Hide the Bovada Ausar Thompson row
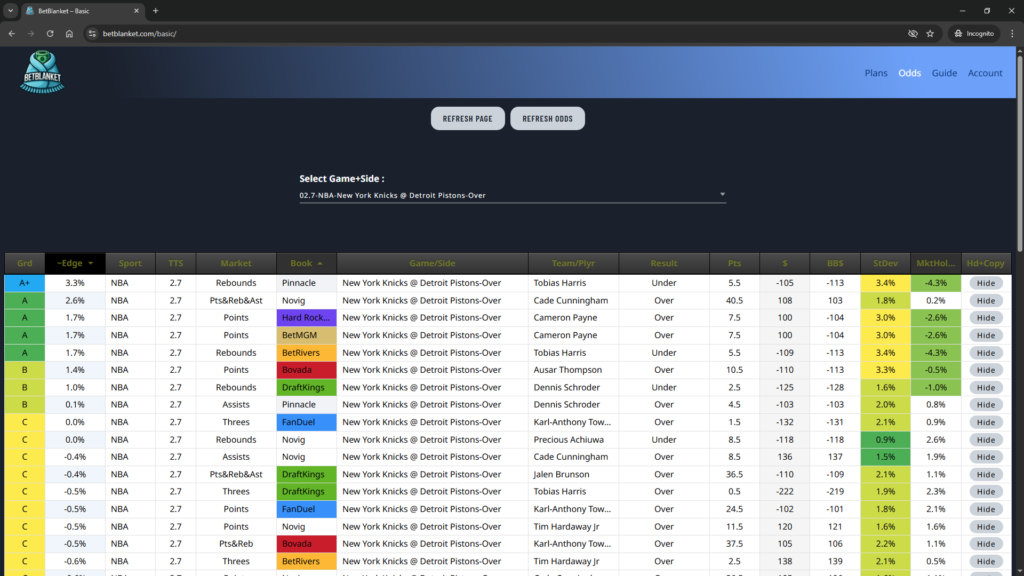Screen dimensions: 1024x576 [985, 370]
